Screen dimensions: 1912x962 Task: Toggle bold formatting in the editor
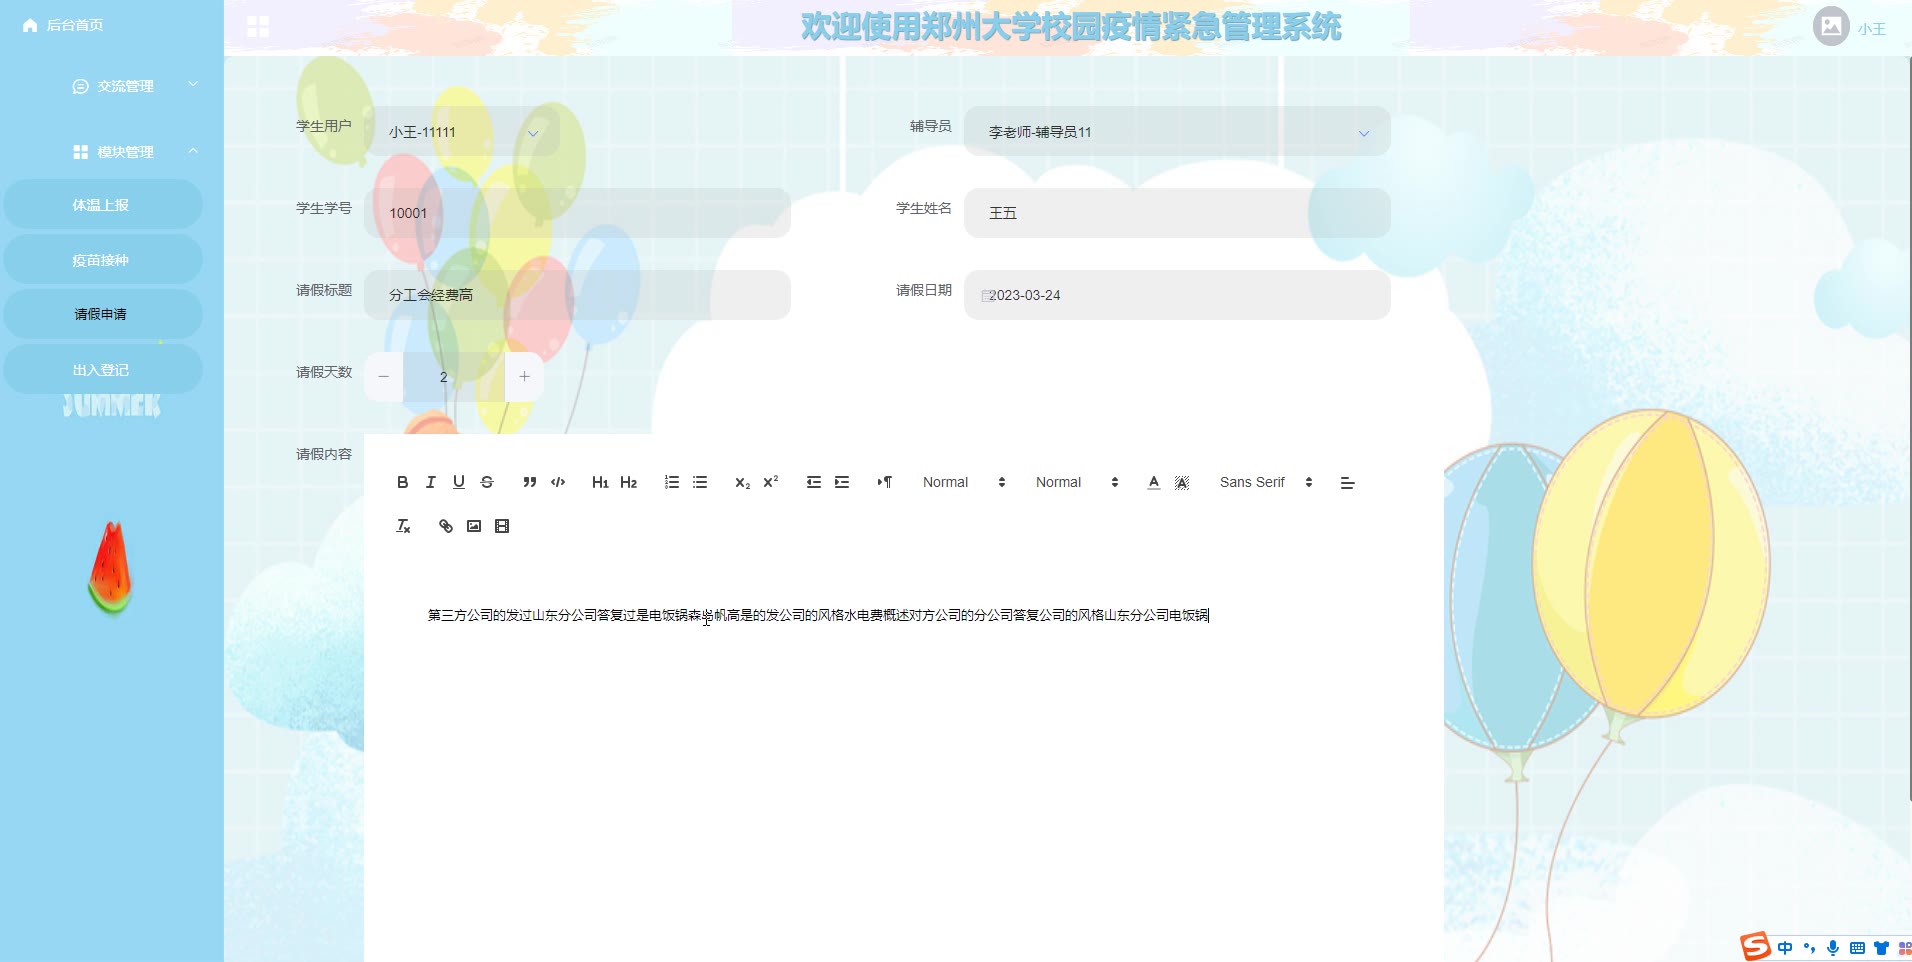(x=402, y=482)
